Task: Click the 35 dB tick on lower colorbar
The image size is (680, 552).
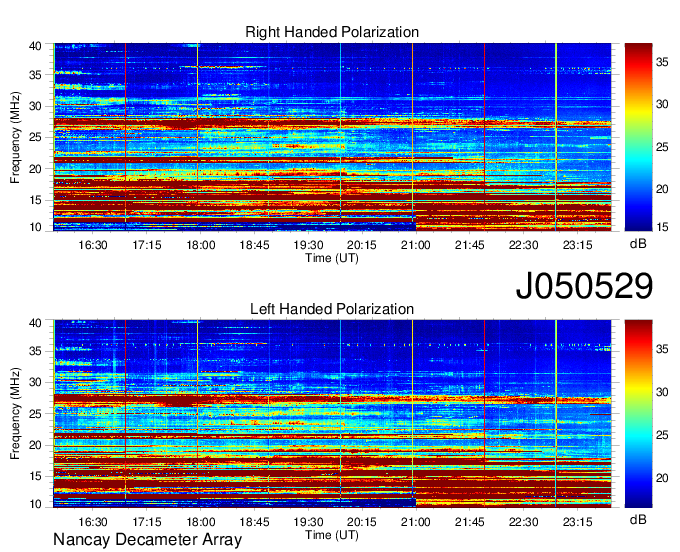Action: pyautogui.click(x=662, y=349)
